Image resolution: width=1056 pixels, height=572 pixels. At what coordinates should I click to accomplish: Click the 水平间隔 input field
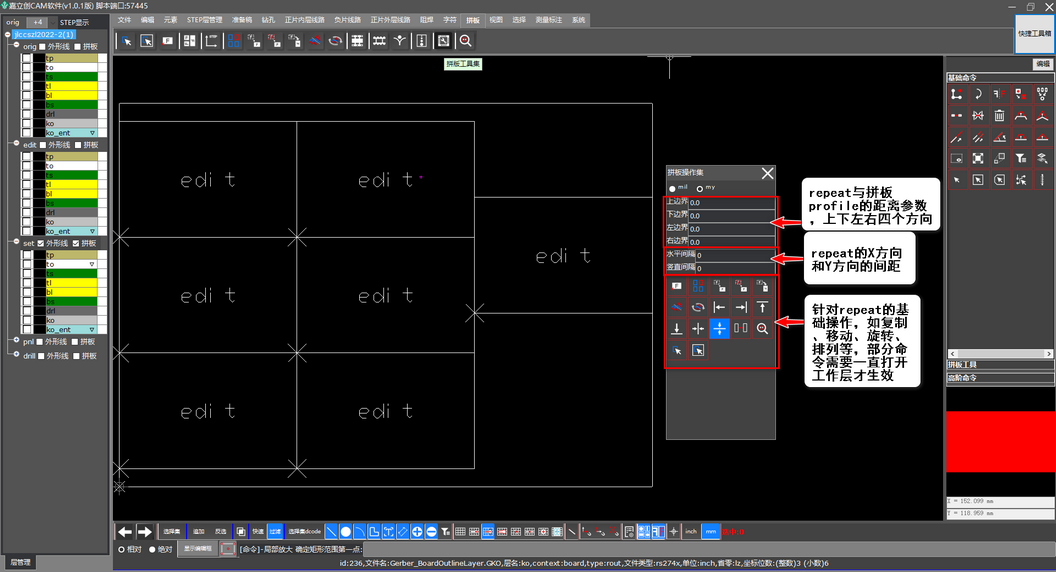[735, 255]
